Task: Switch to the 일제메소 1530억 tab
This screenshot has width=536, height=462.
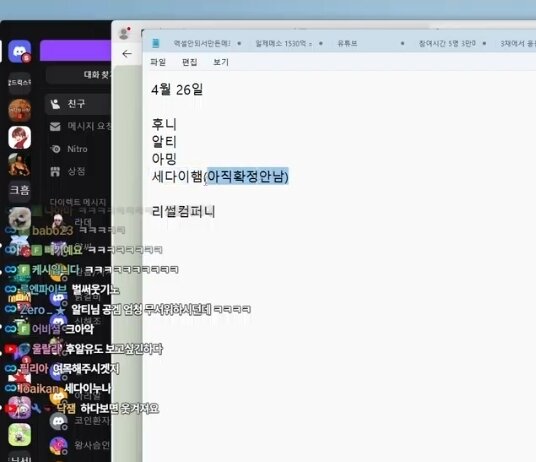Action: [284, 43]
